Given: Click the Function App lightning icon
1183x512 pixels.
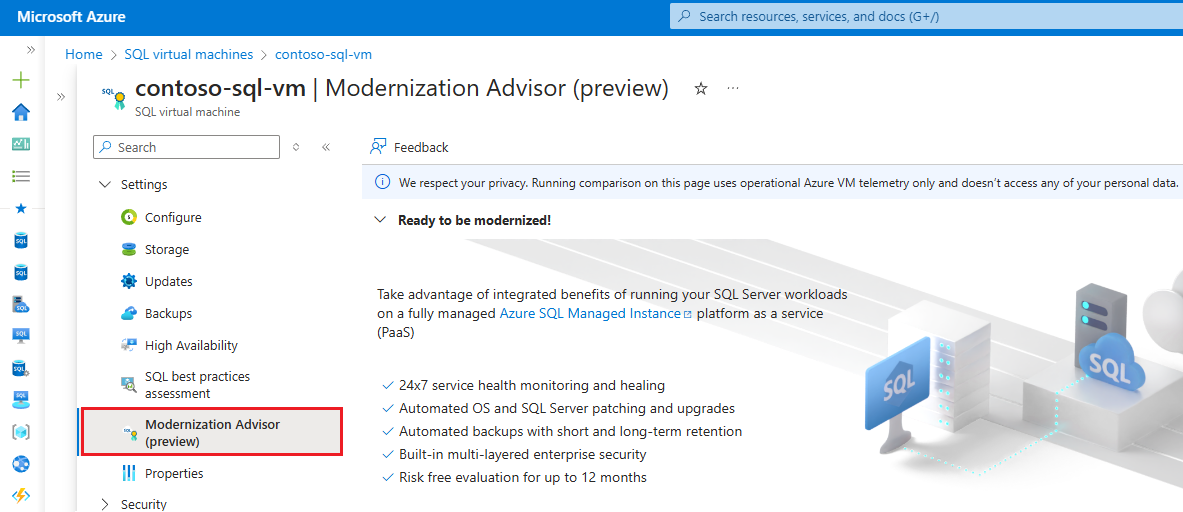Looking at the screenshot, I should coord(21,496).
